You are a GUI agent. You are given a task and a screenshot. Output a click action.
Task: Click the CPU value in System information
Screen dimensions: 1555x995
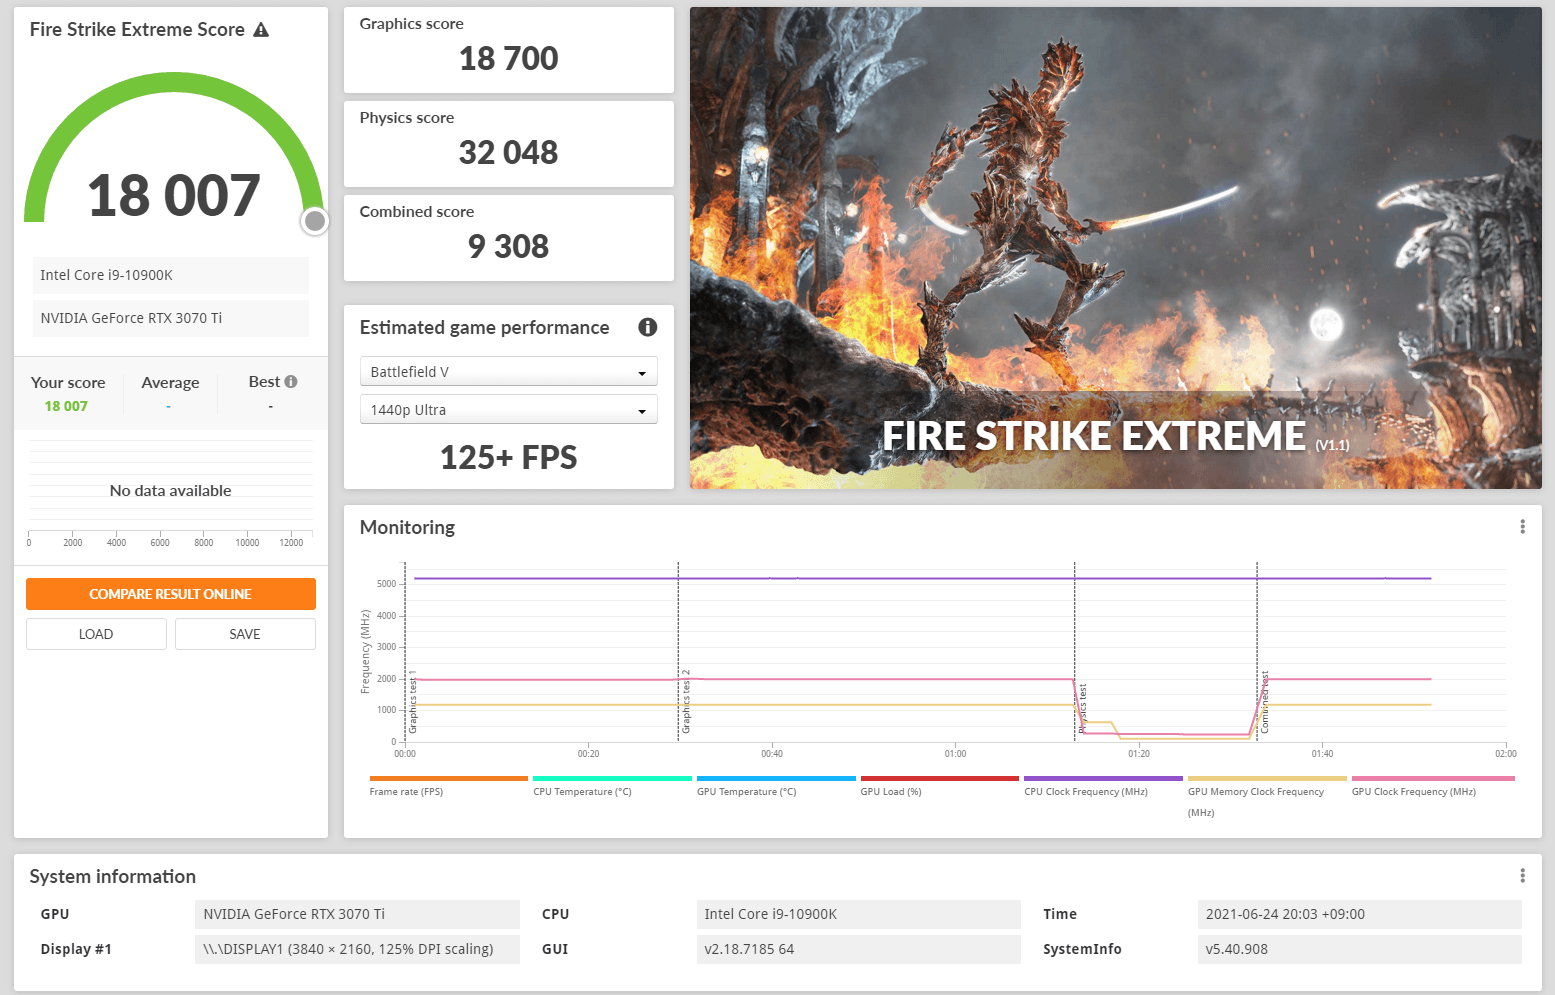click(858, 914)
